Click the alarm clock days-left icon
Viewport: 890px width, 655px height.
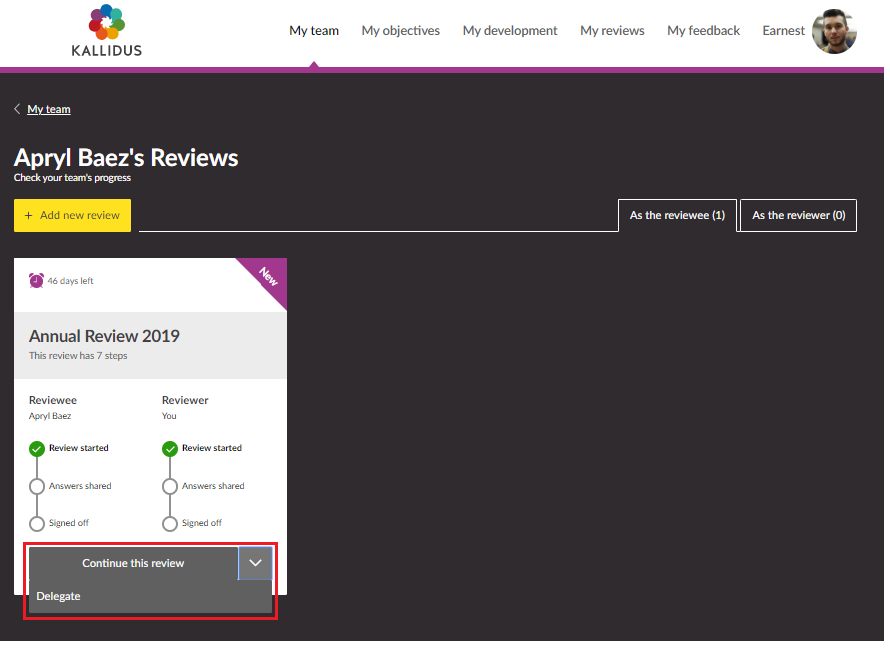37,281
